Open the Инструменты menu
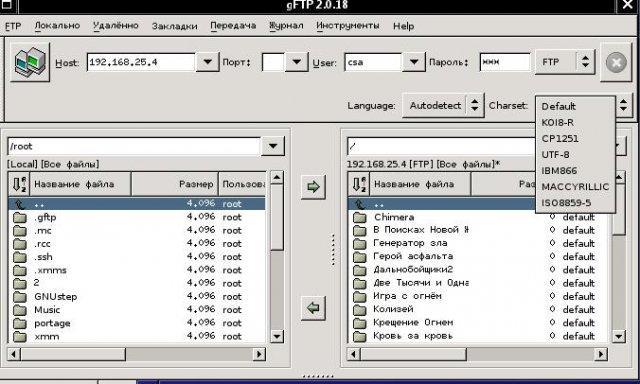Image resolution: width=640 pixels, height=384 pixels. pos(348,26)
